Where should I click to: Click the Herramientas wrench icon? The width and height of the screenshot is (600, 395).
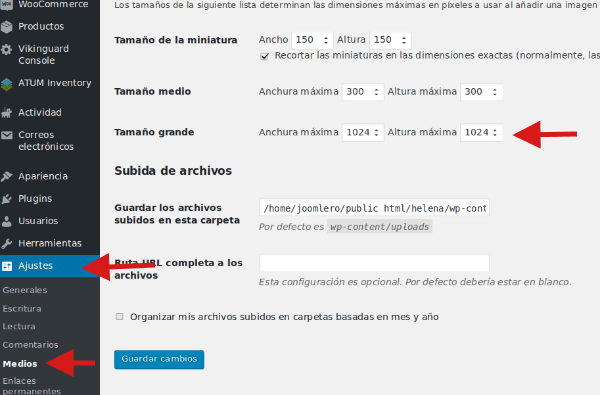[7, 243]
